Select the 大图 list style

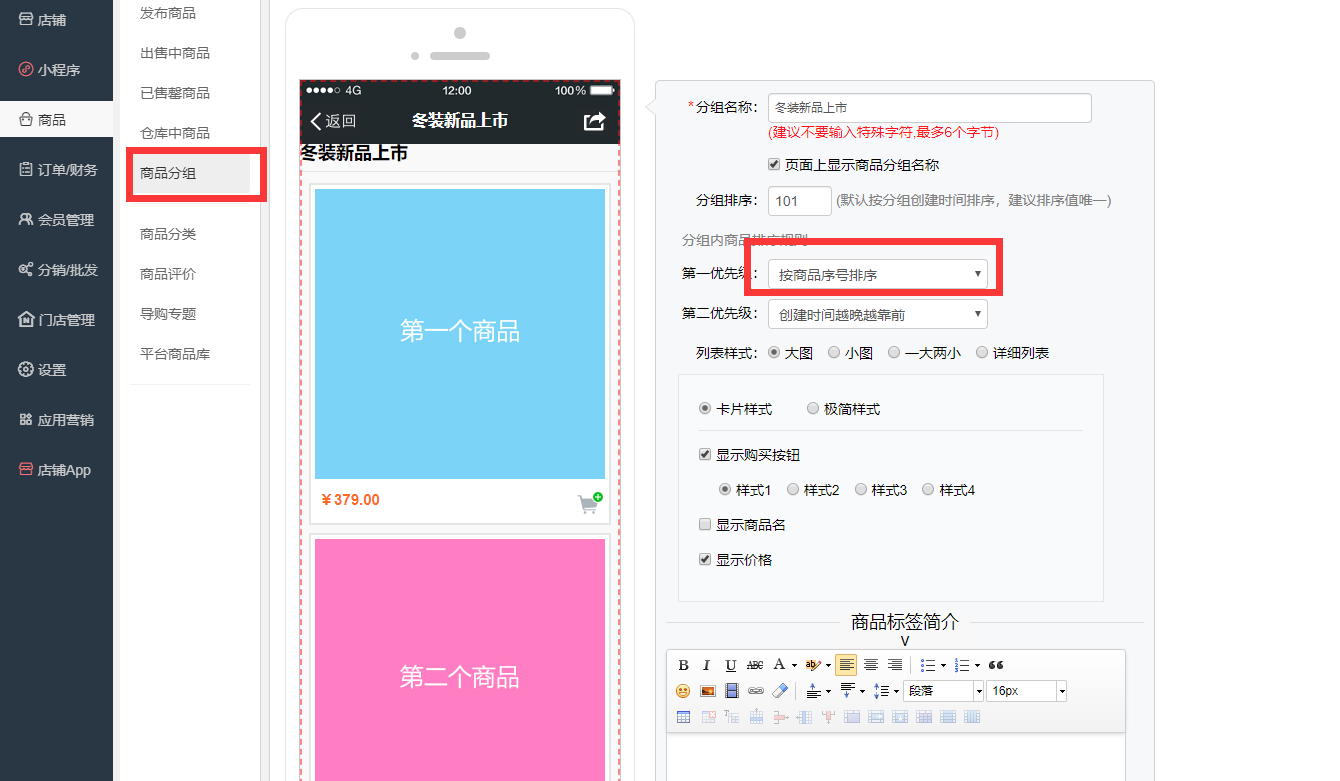[774, 352]
